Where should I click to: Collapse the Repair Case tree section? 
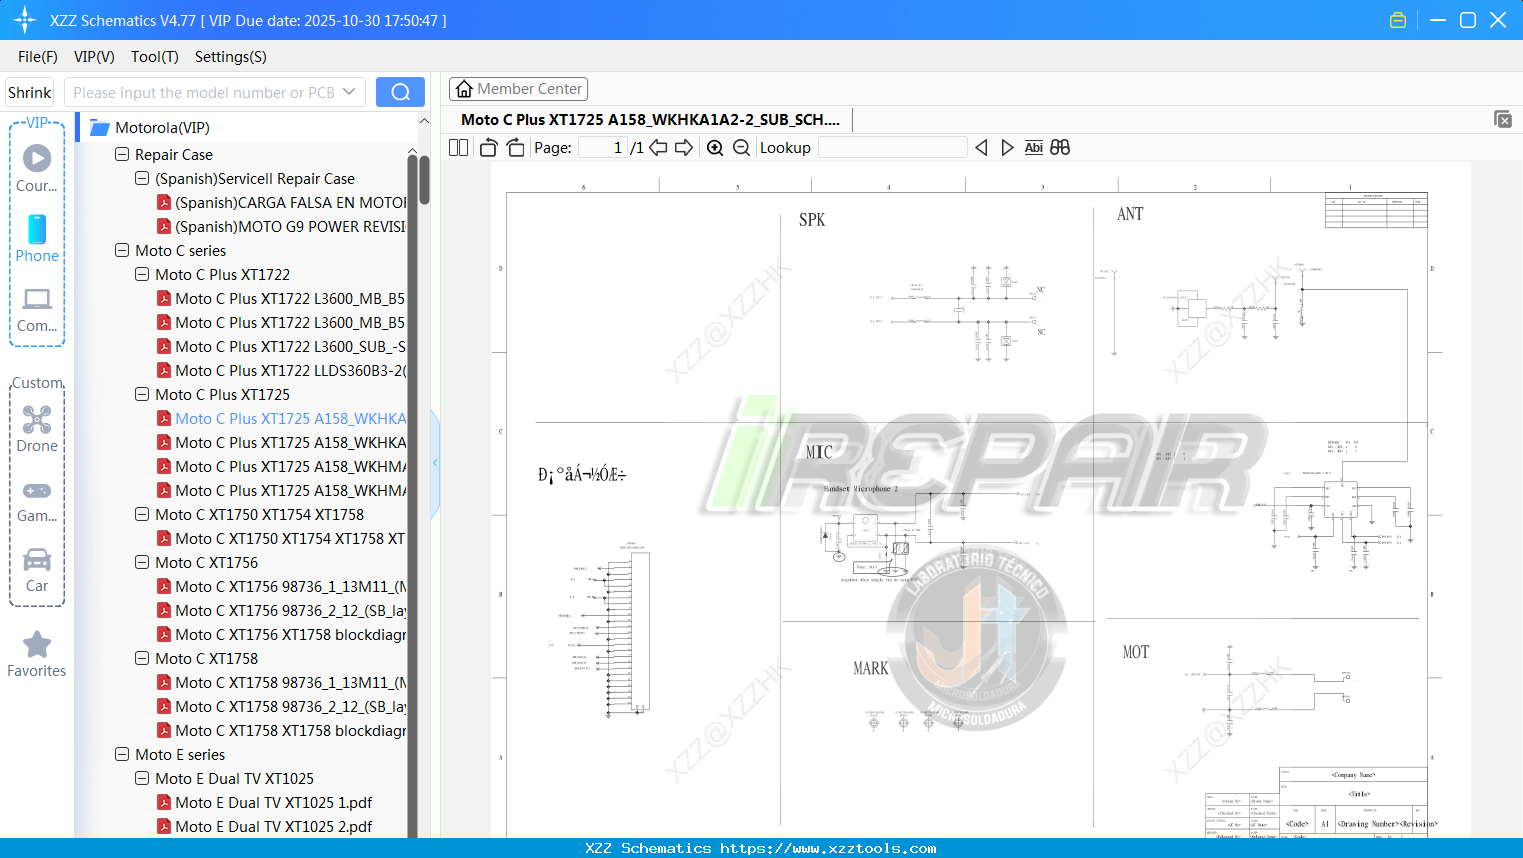[121, 154]
